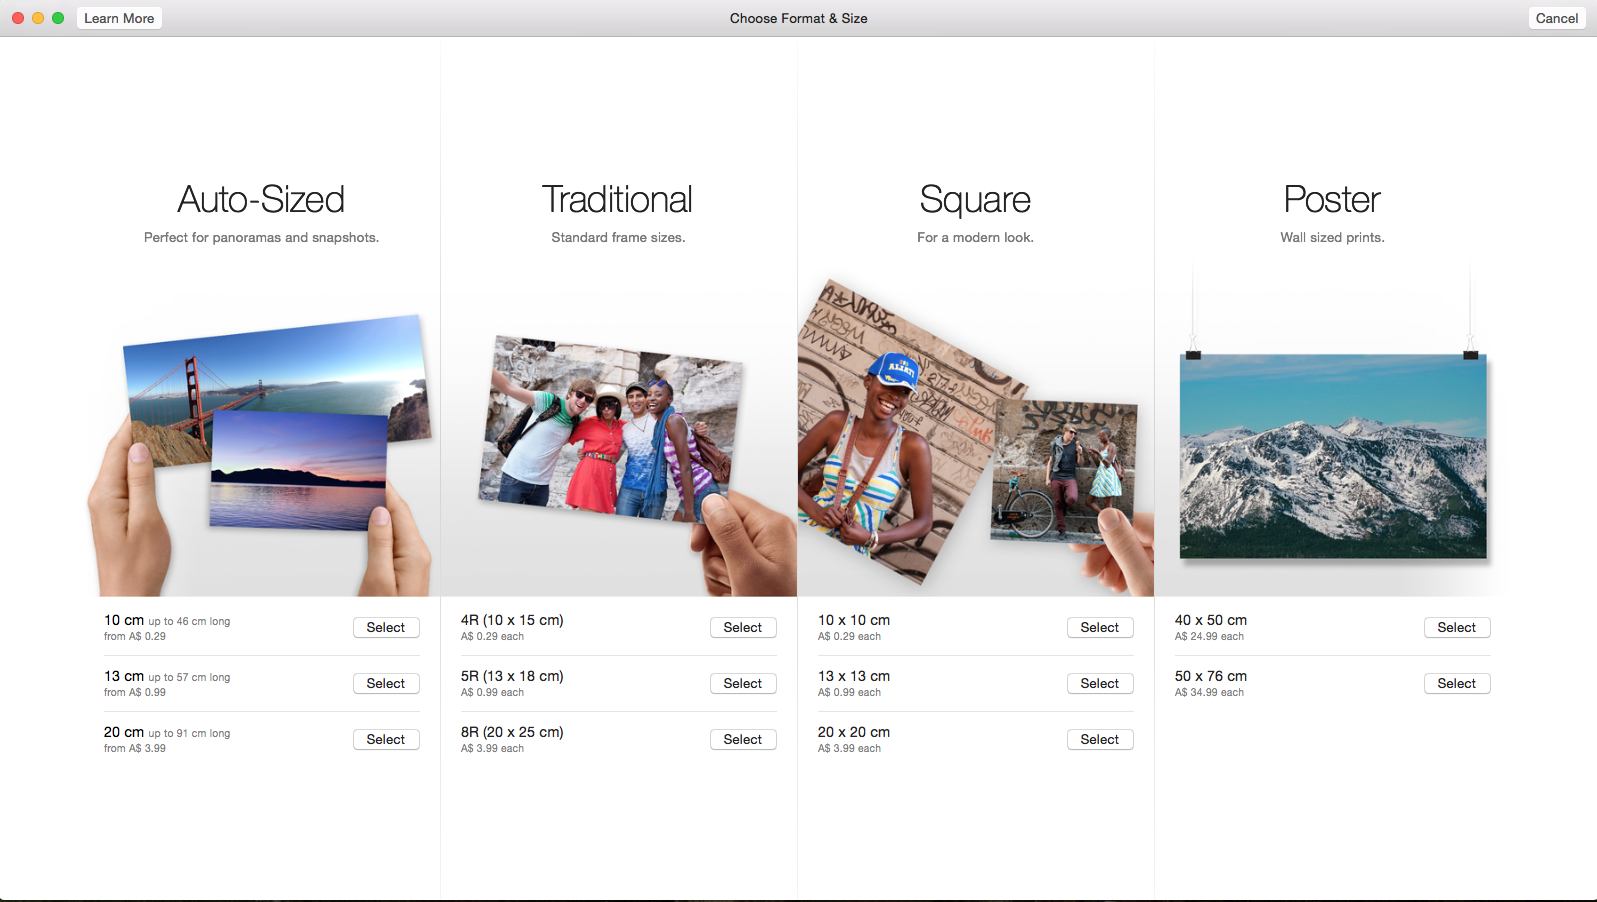This screenshot has height=902, width=1597.
Task: Select the 10 cm Auto-Sized print
Action: tap(385, 627)
